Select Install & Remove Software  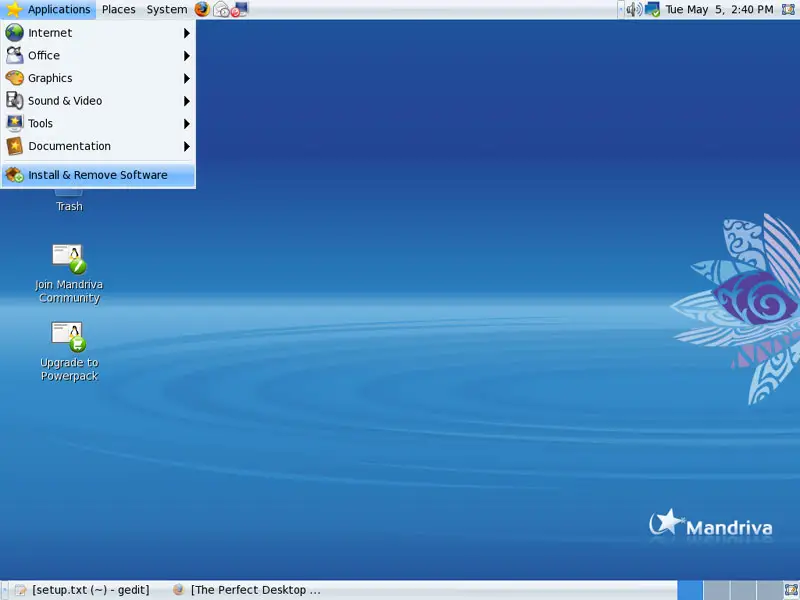tap(98, 175)
